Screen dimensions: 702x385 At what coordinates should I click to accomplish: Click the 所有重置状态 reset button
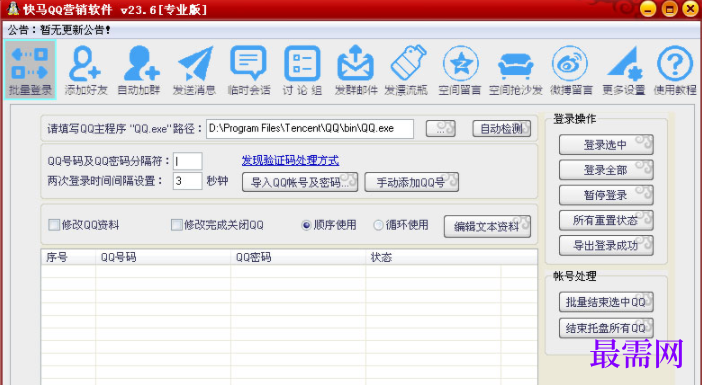606,220
